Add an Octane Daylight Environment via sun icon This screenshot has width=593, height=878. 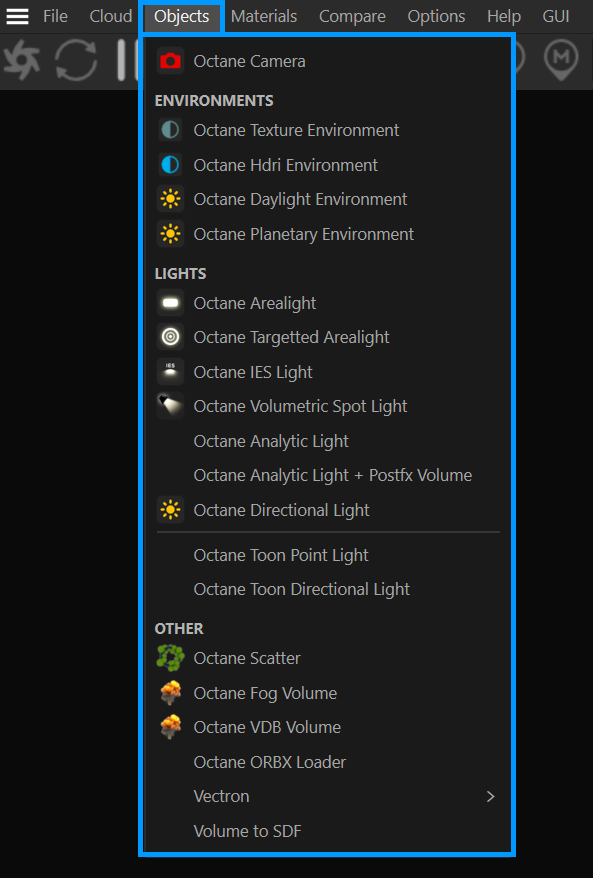(170, 199)
